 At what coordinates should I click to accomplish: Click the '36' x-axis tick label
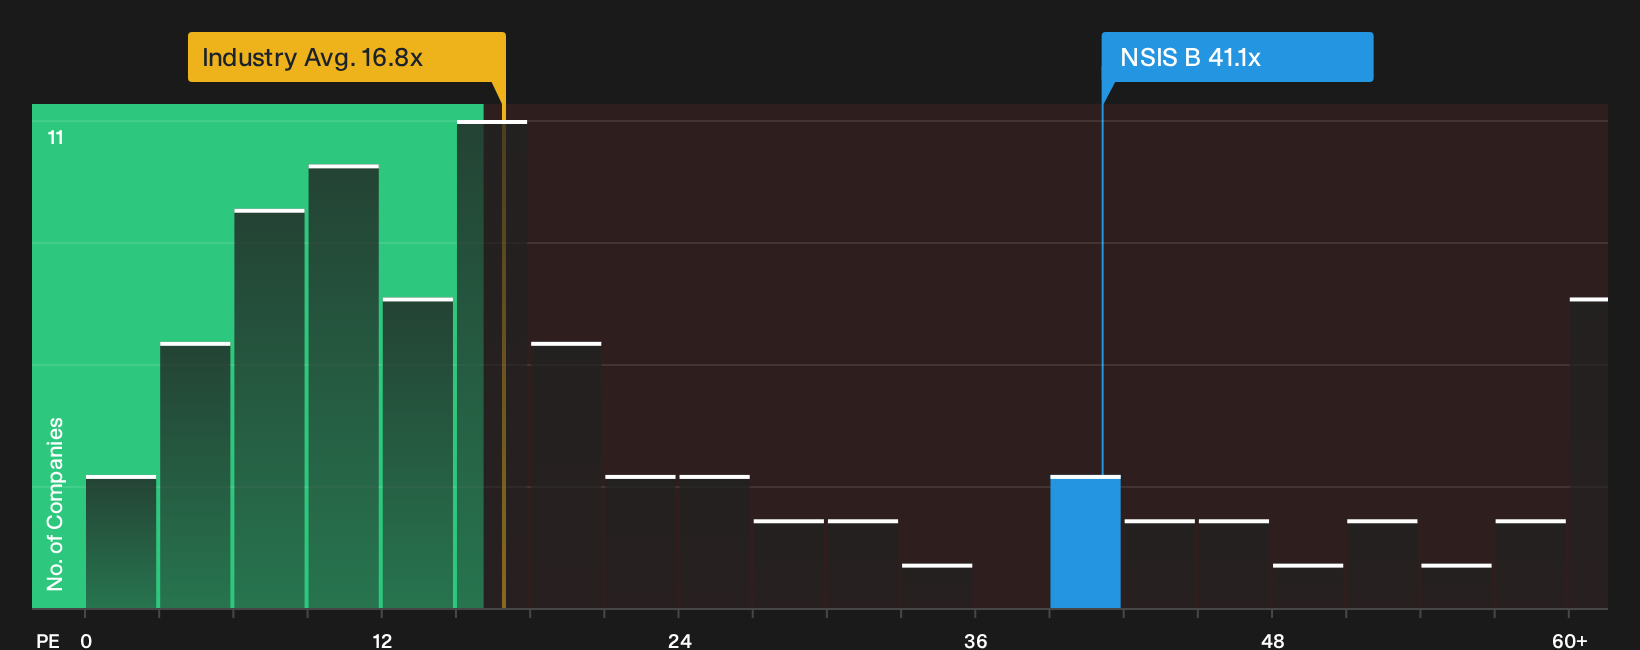pyautogui.click(x=976, y=641)
